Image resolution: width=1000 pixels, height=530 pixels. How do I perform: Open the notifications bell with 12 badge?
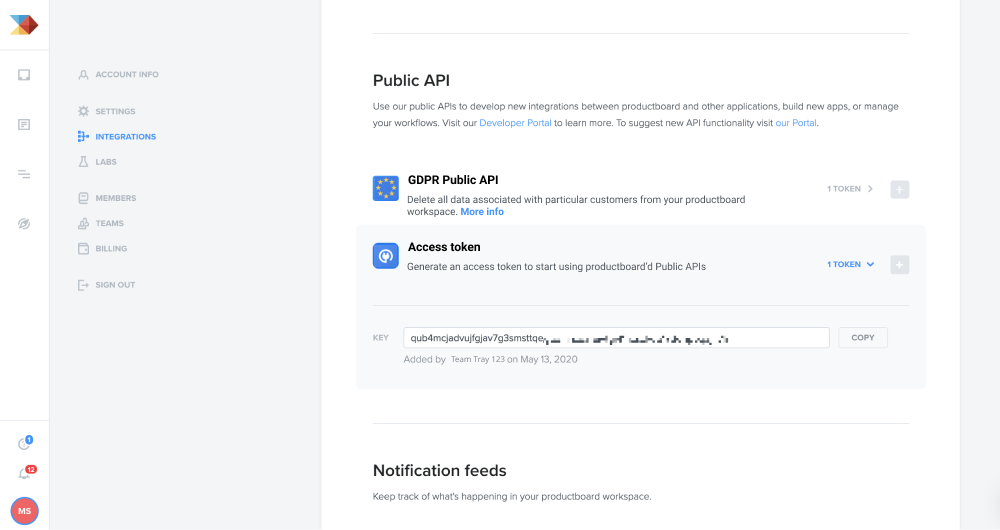24,473
